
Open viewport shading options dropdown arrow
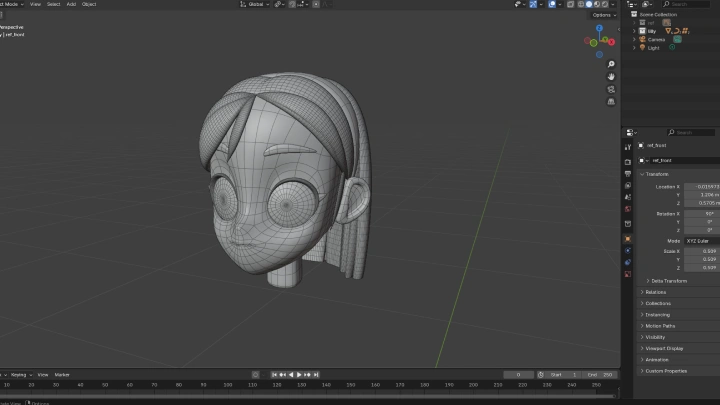(x=613, y=4)
